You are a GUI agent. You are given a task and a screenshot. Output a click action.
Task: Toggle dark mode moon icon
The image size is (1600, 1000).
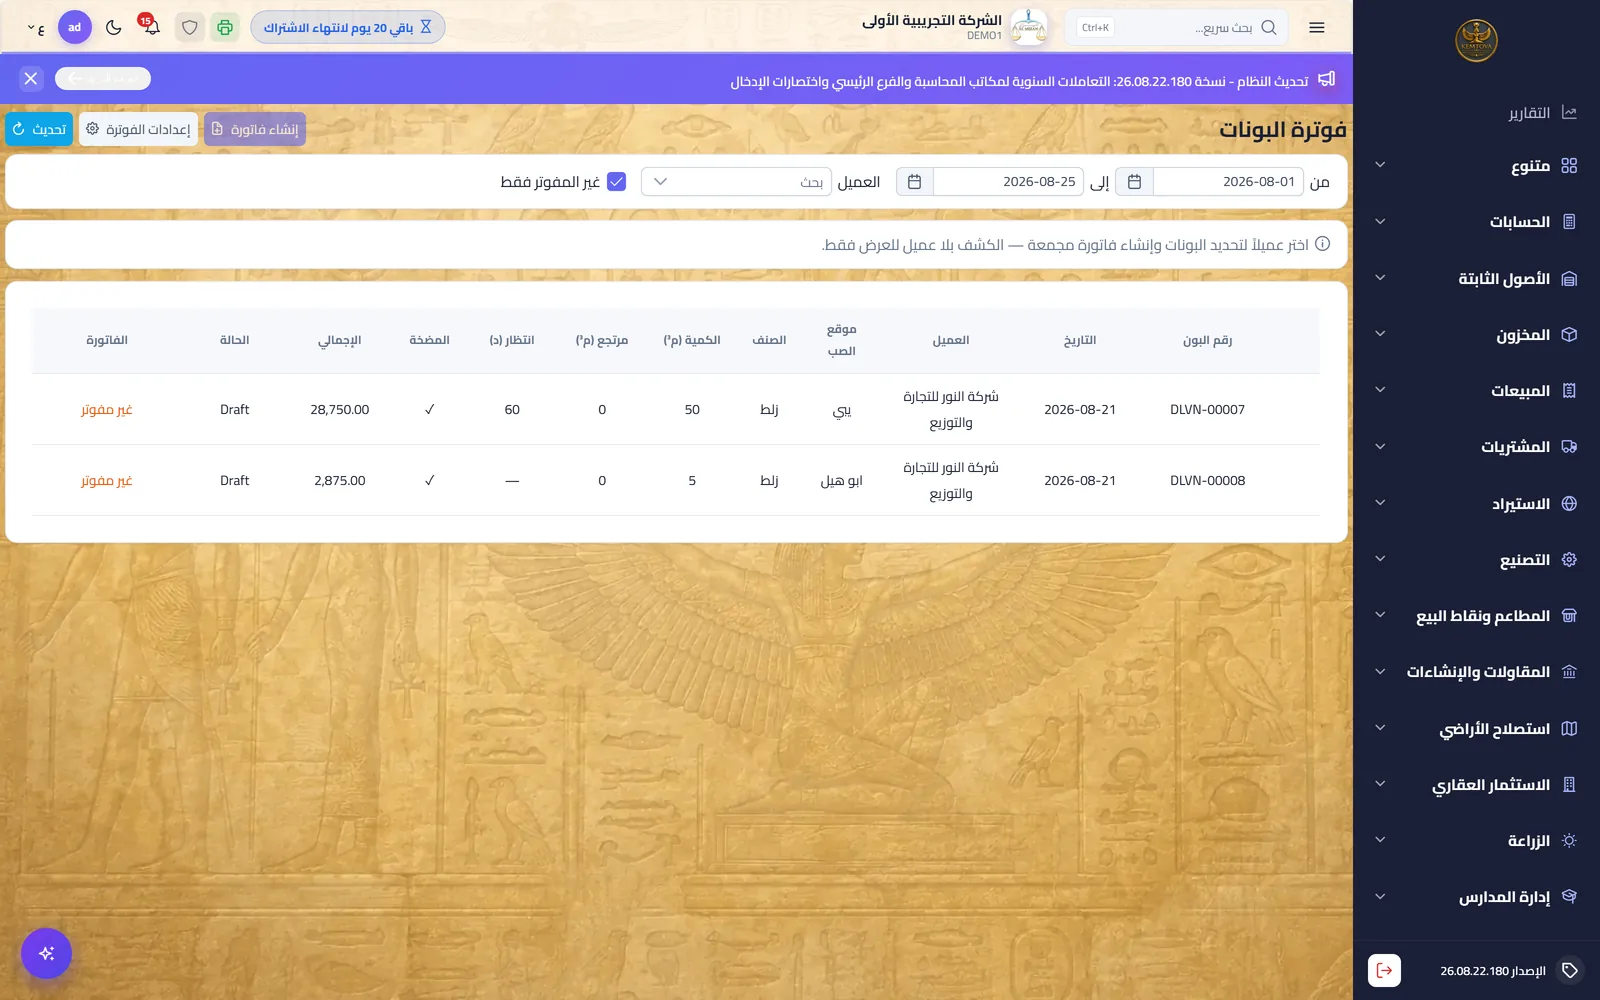click(x=114, y=28)
